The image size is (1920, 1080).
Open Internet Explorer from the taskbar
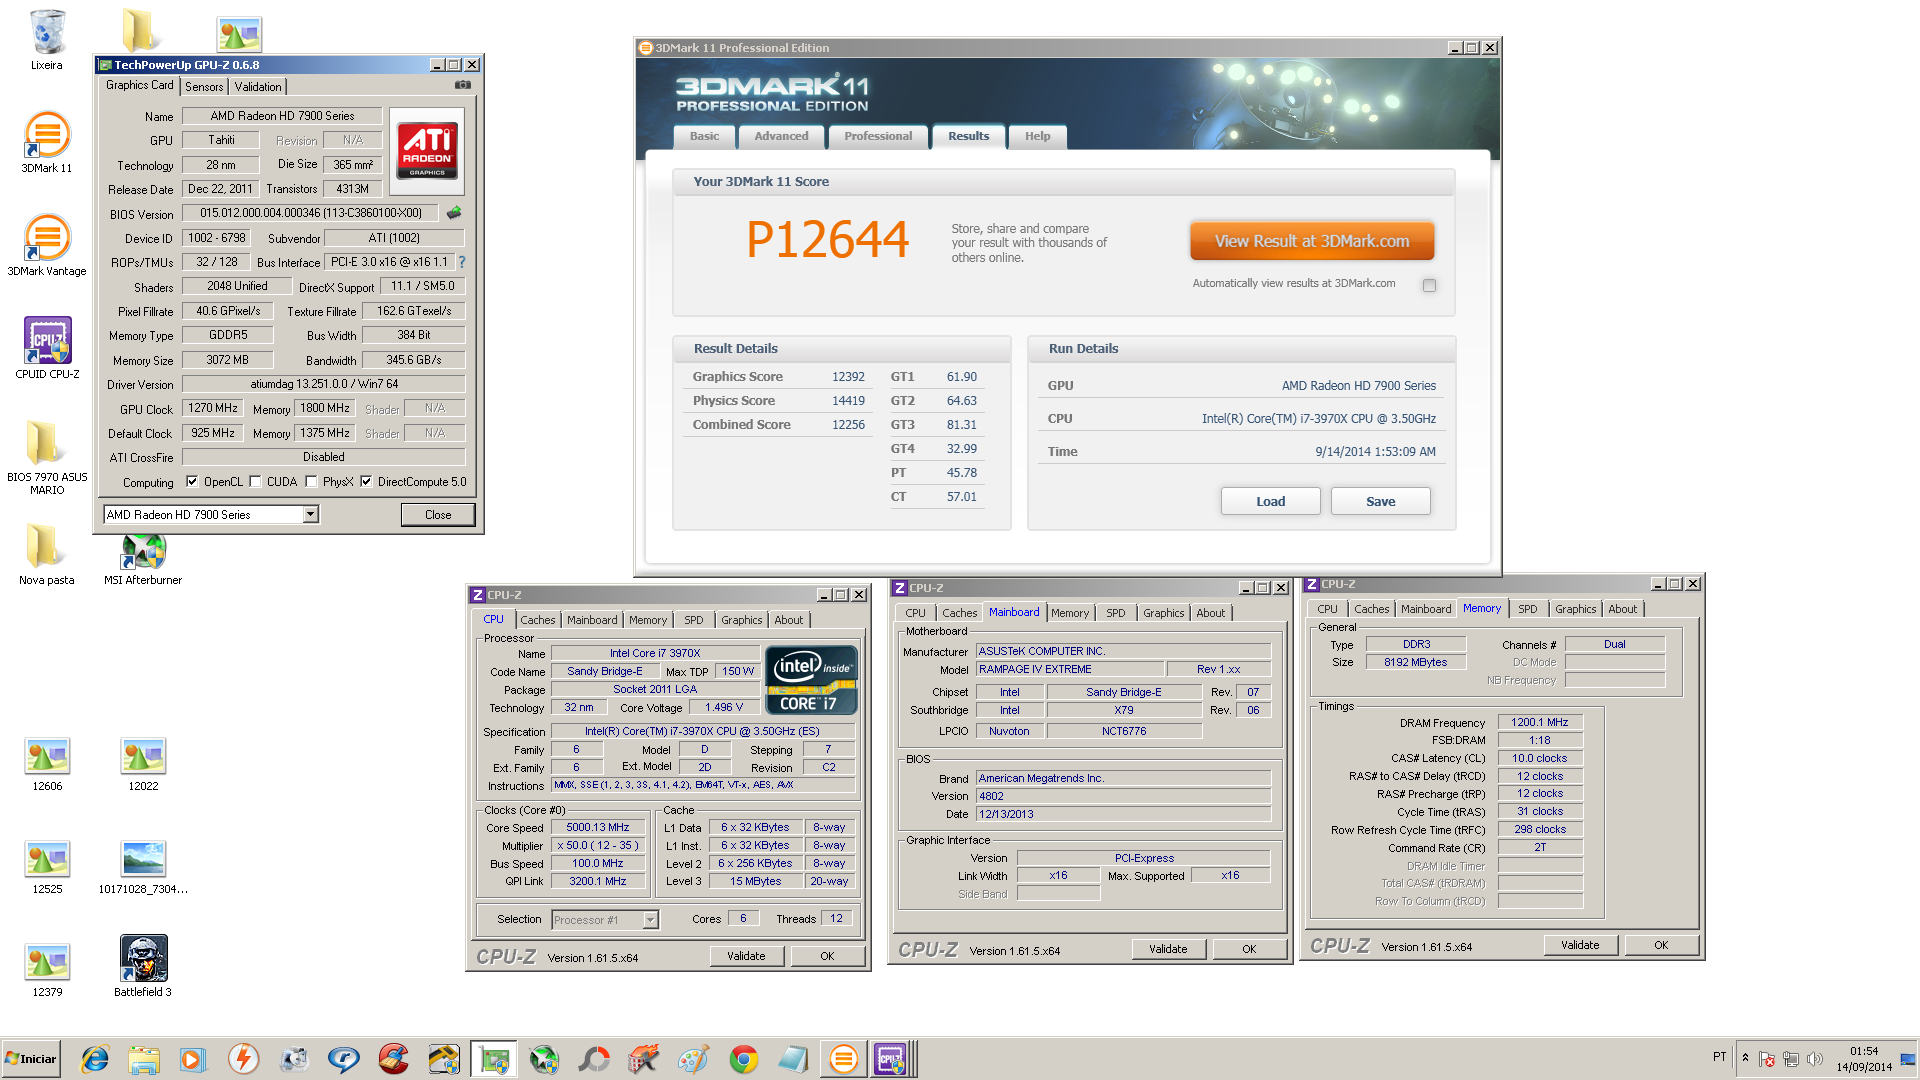pyautogui.click(x=95, y=1059)
